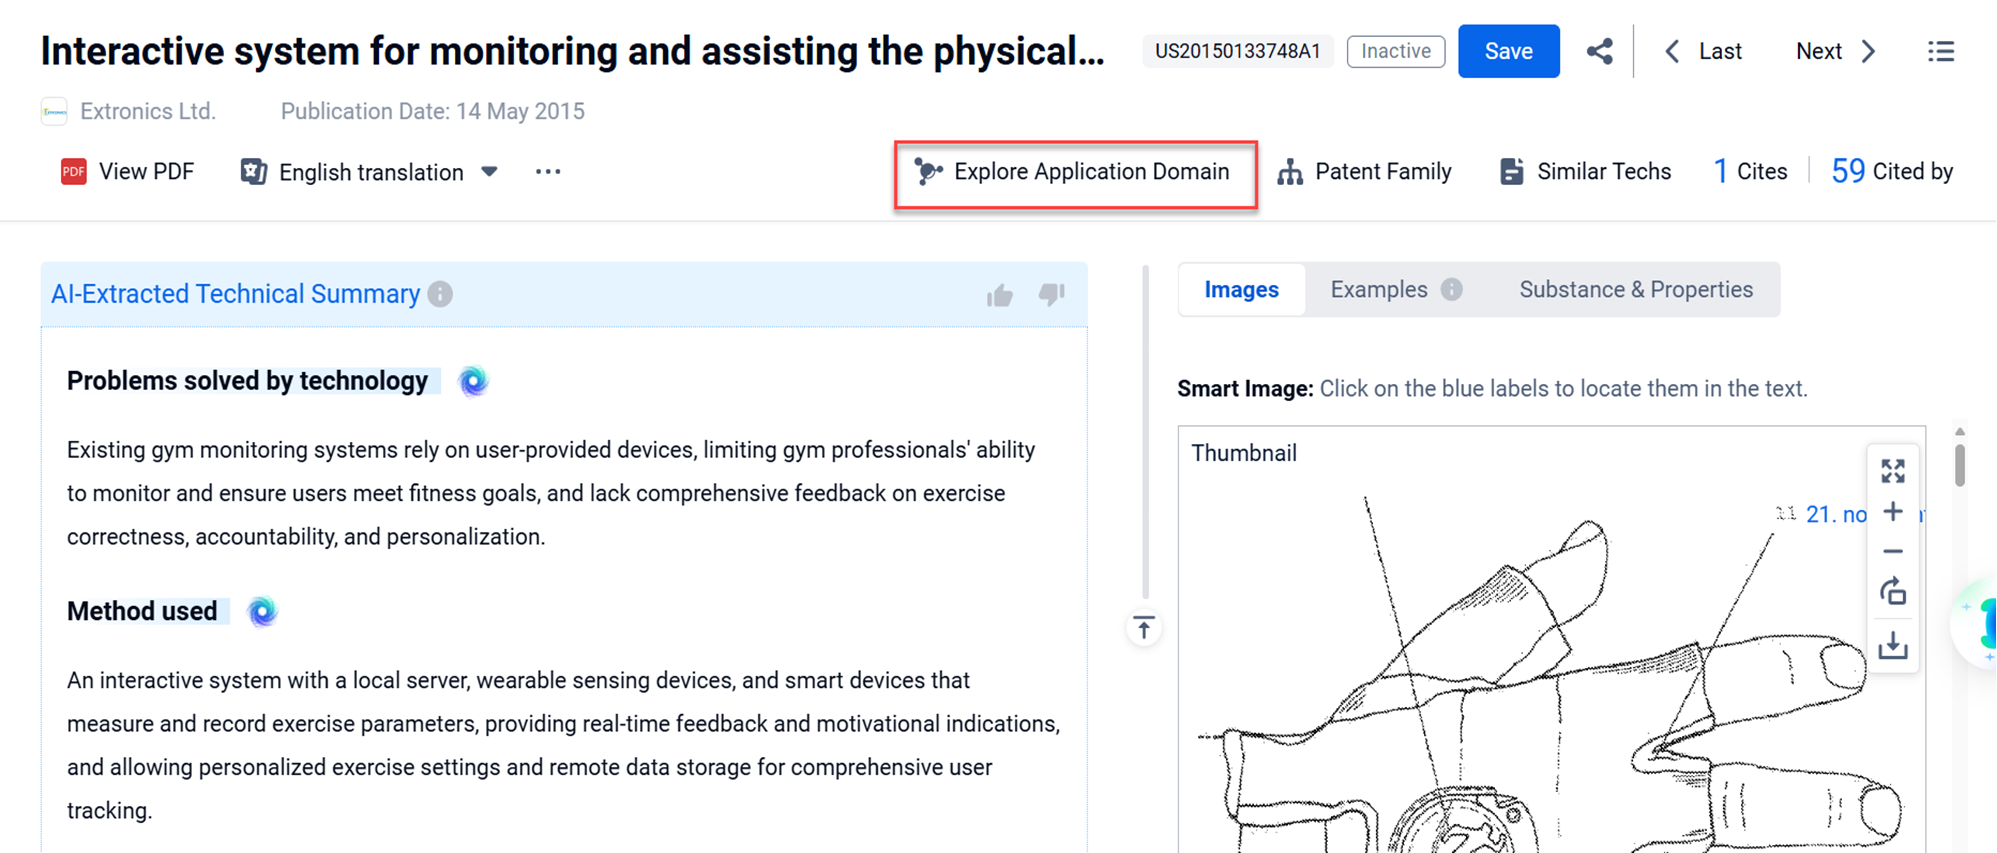Viewport: 1997px width, 853px height.
Task: Rotate the patent image
Action: point(1892,592)
